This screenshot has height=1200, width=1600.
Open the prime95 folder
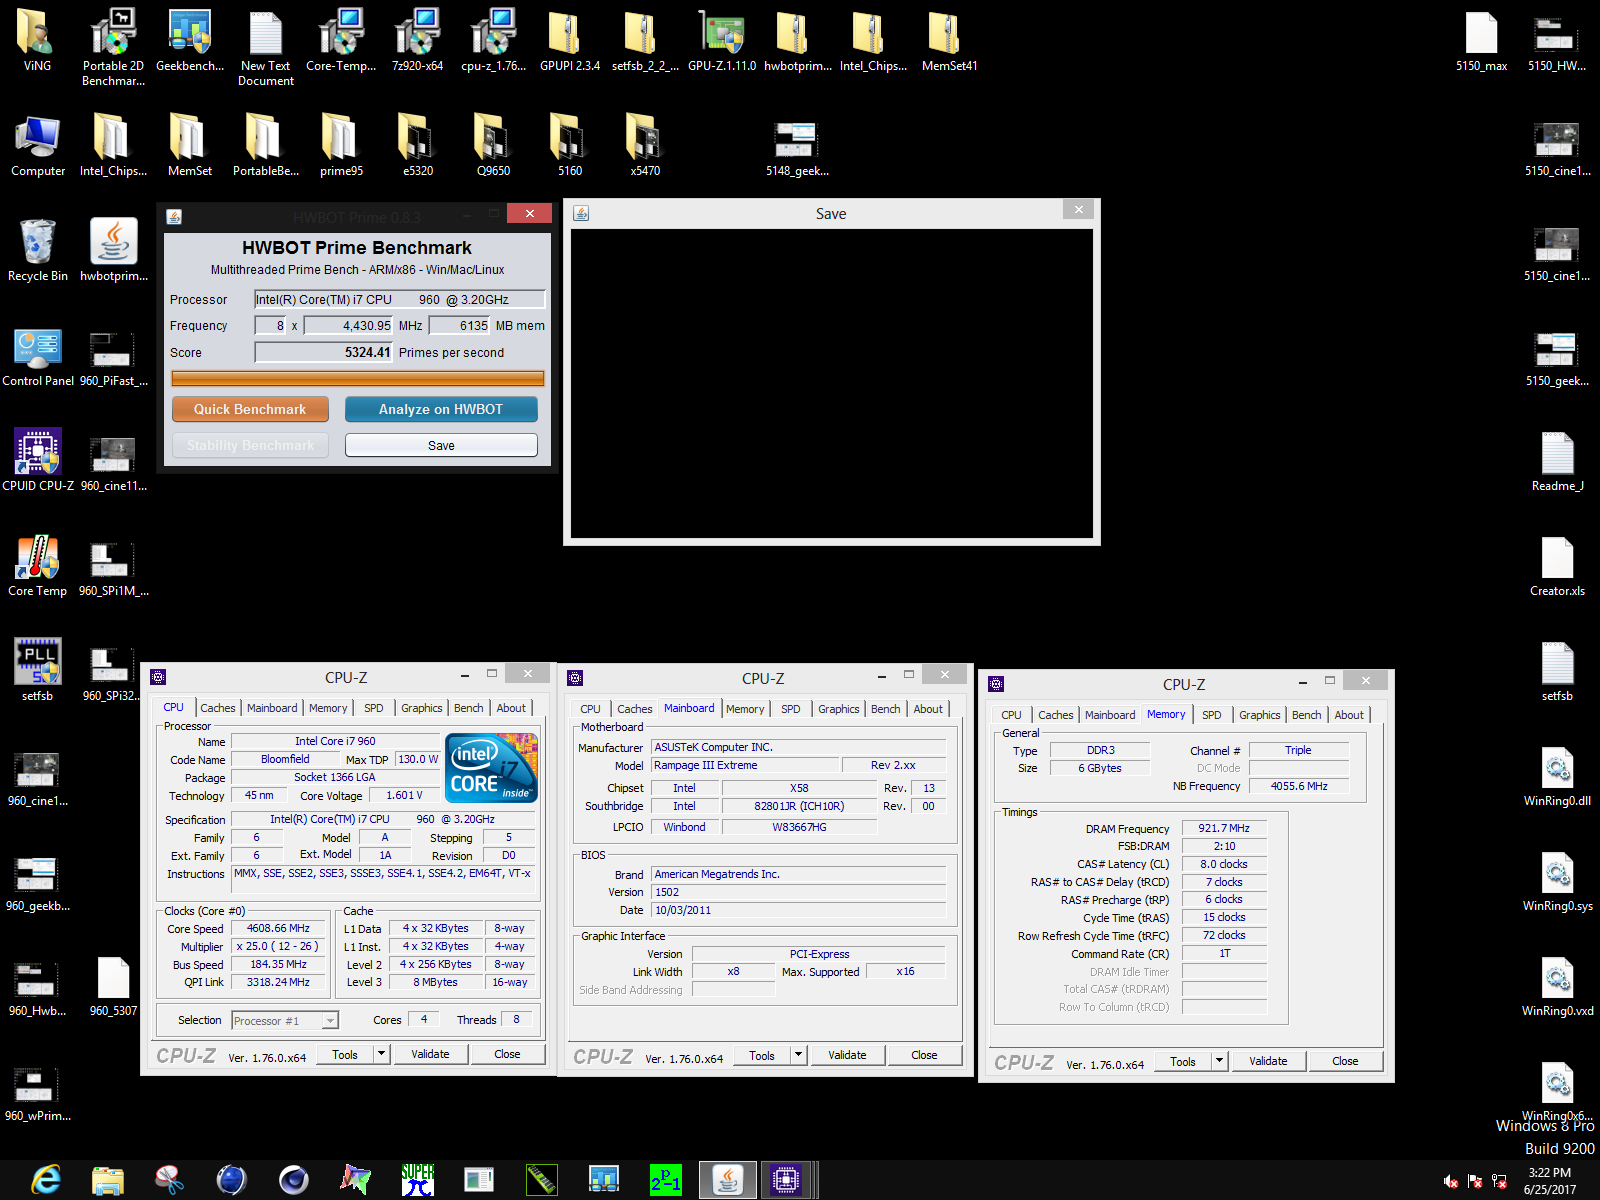coord(341,145)
